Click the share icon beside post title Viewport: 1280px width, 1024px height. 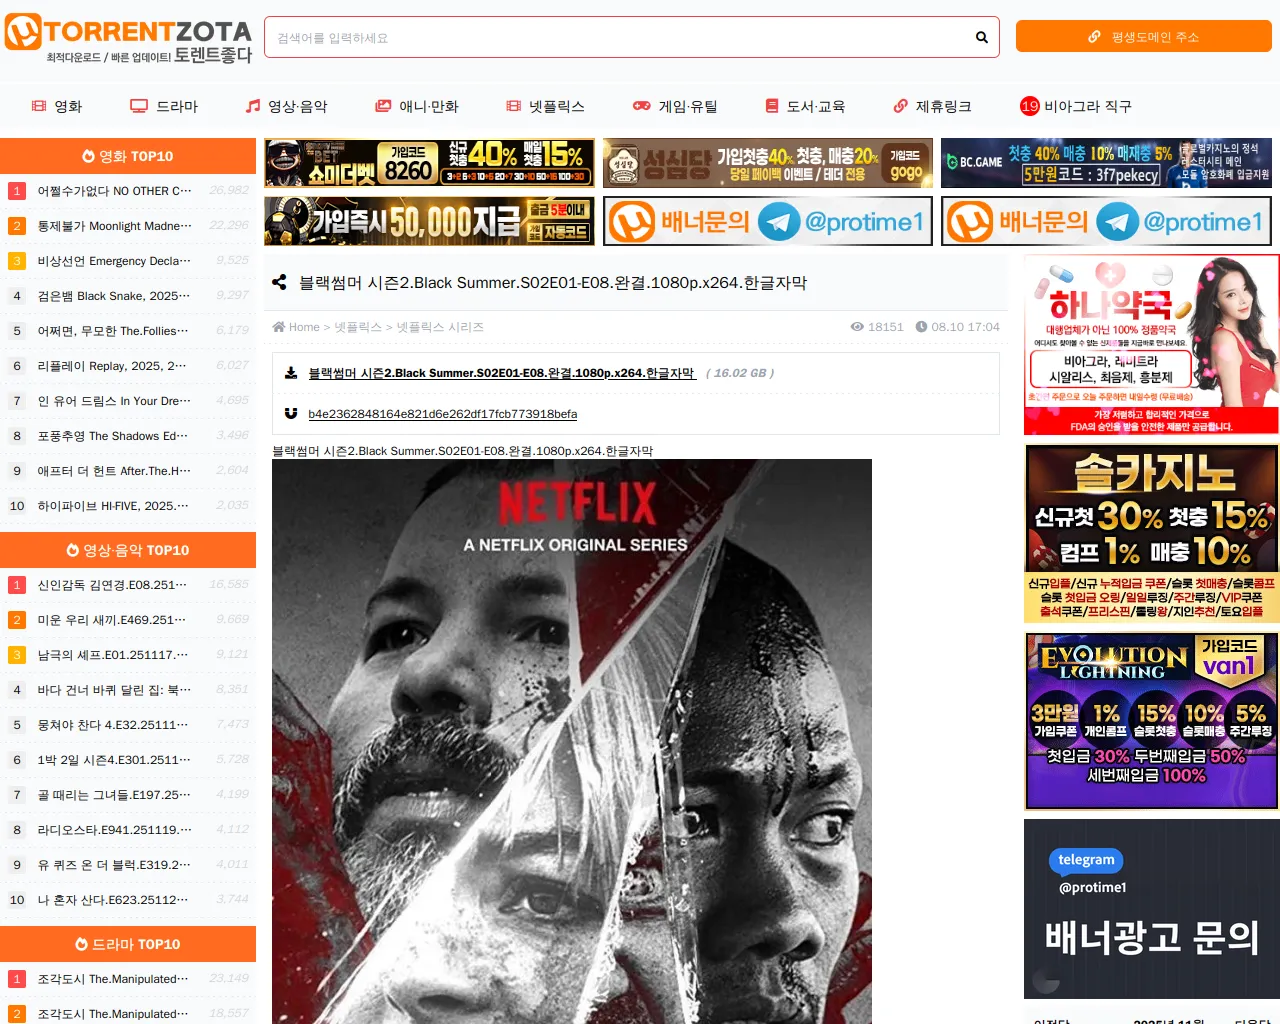pos(279,283)
